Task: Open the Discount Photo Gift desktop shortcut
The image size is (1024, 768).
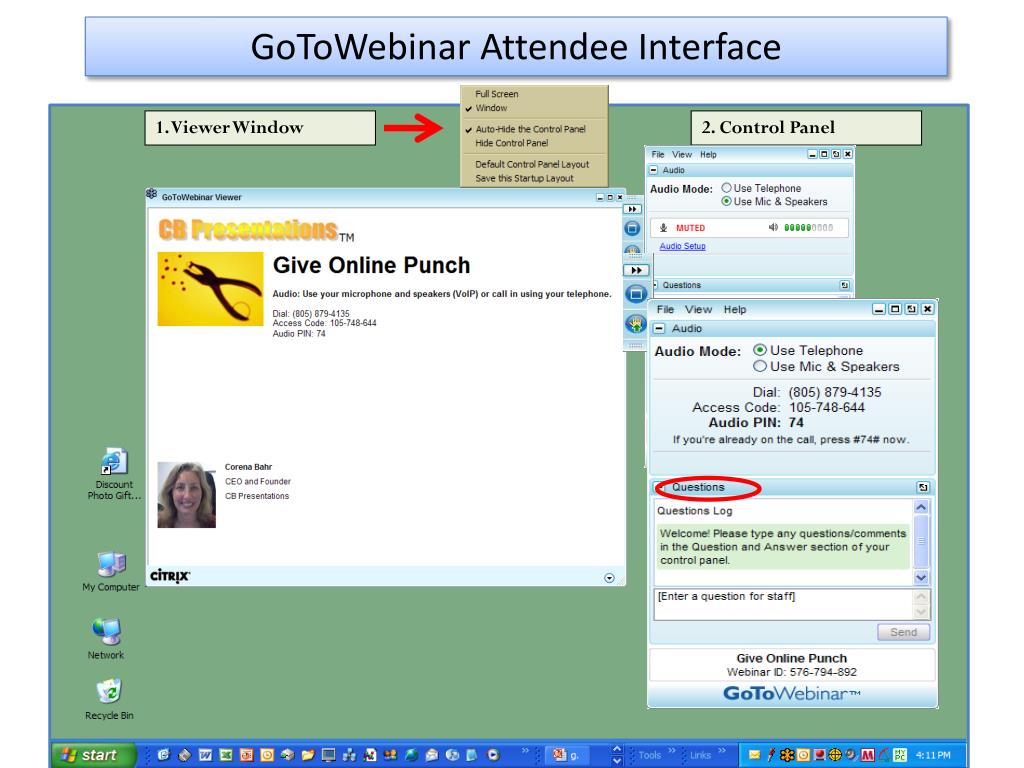Action: pos(114,474)
